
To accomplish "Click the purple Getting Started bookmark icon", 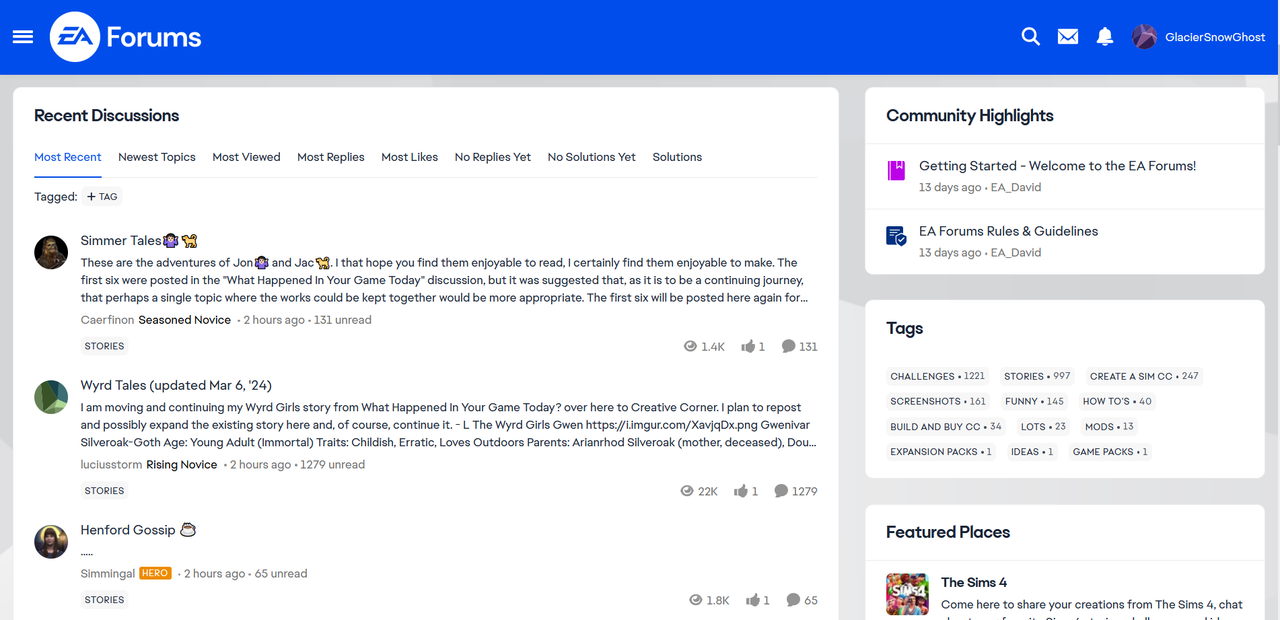I will point(896,170).
